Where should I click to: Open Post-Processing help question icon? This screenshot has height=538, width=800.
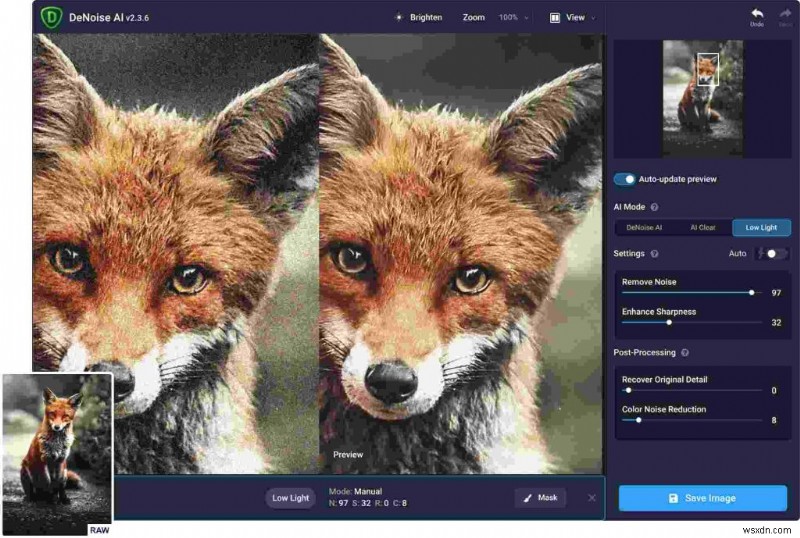click(x=685, y=353)
